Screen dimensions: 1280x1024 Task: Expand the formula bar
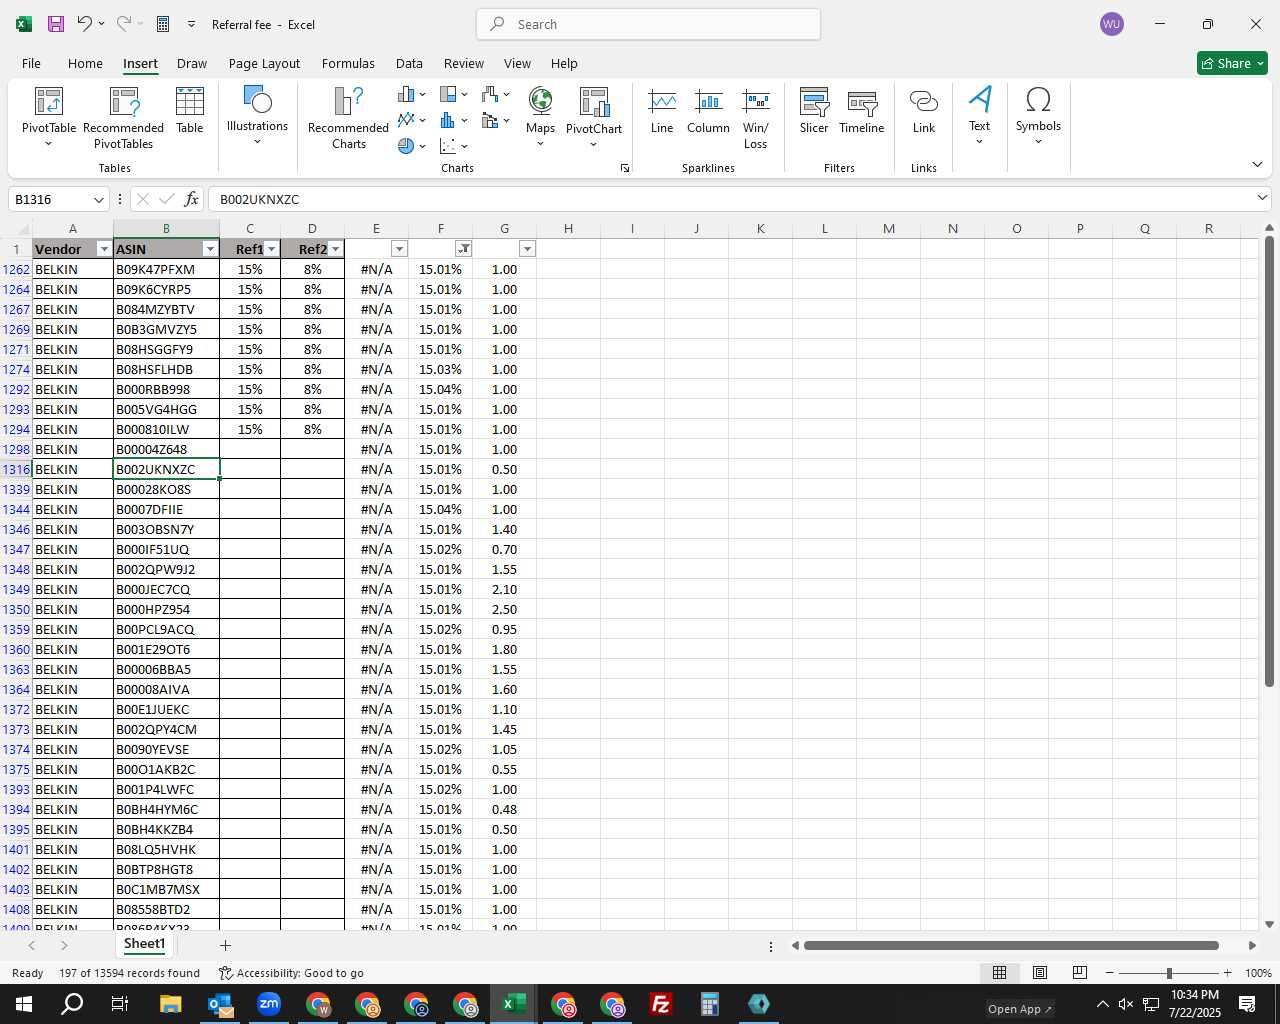click(x=1262, y=198)
